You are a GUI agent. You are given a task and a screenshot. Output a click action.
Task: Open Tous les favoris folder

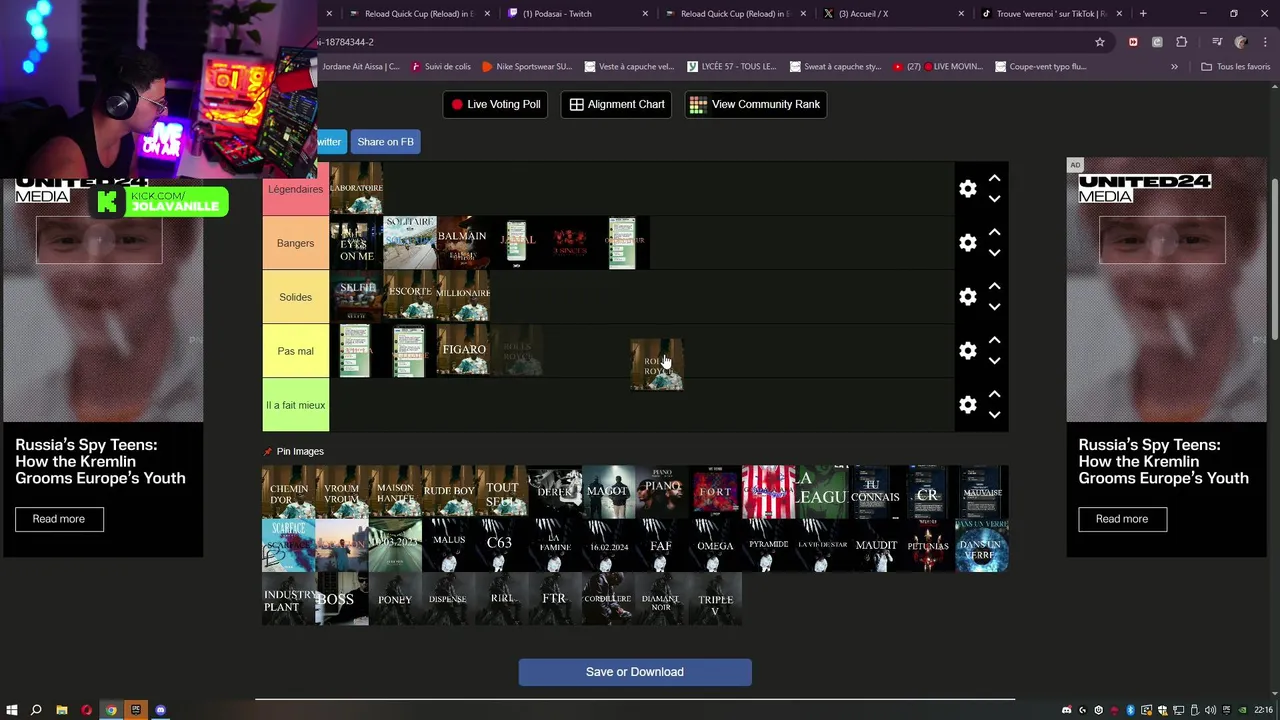click(1236, 67)
